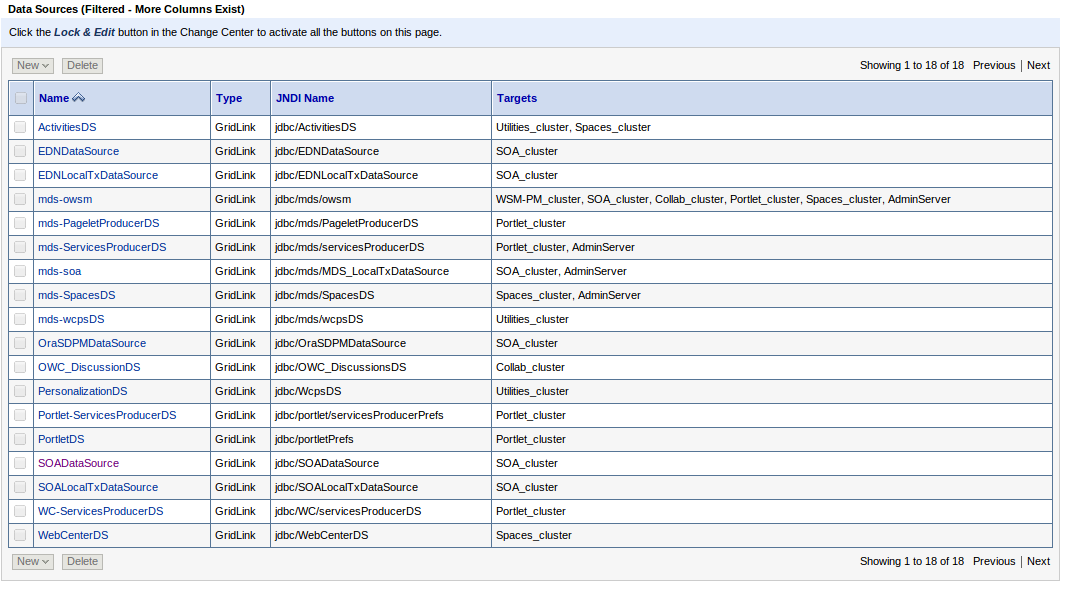This screenshot has height=589, width=1065.
Task: Open the ActivitiesDS data source
Action: point(67,127)
